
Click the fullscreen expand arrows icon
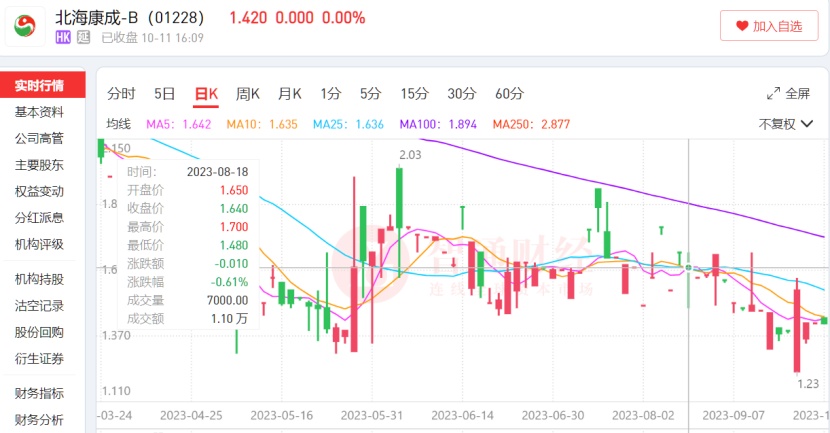(x=773, y=94)
